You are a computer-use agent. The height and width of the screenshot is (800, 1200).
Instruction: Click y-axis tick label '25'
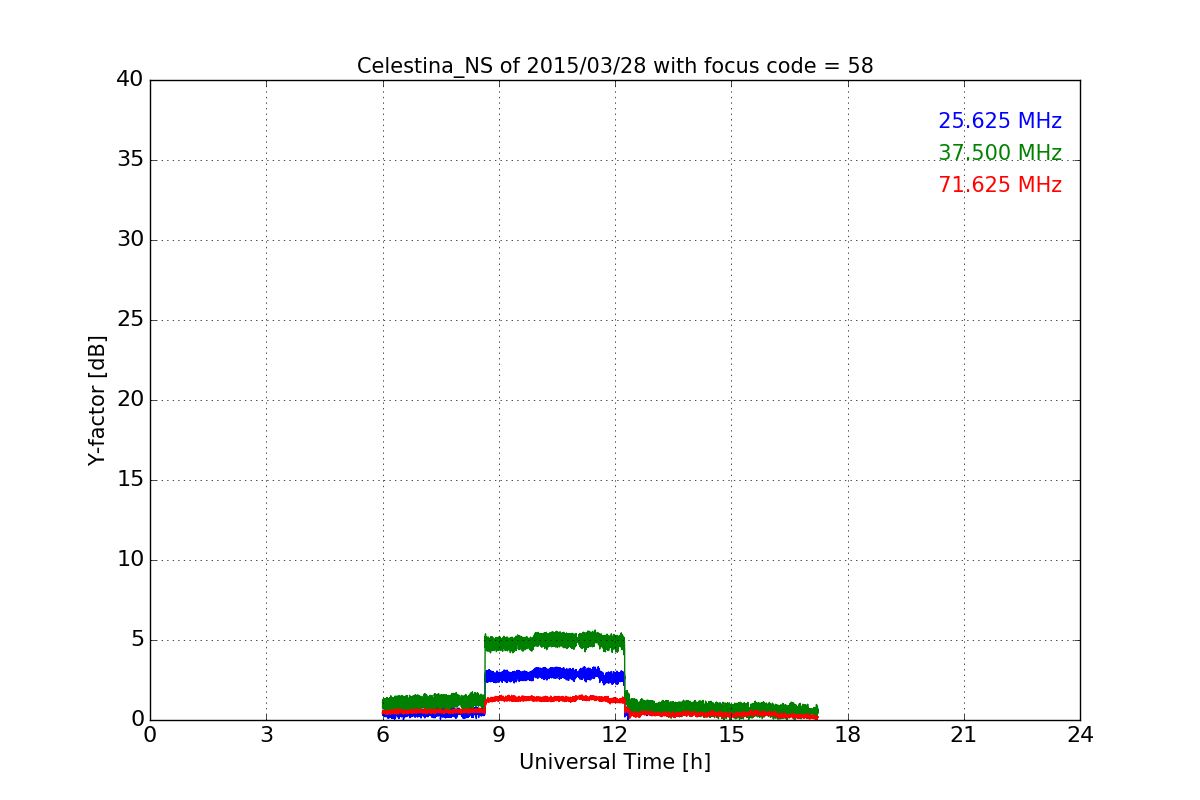coord(130,320)
